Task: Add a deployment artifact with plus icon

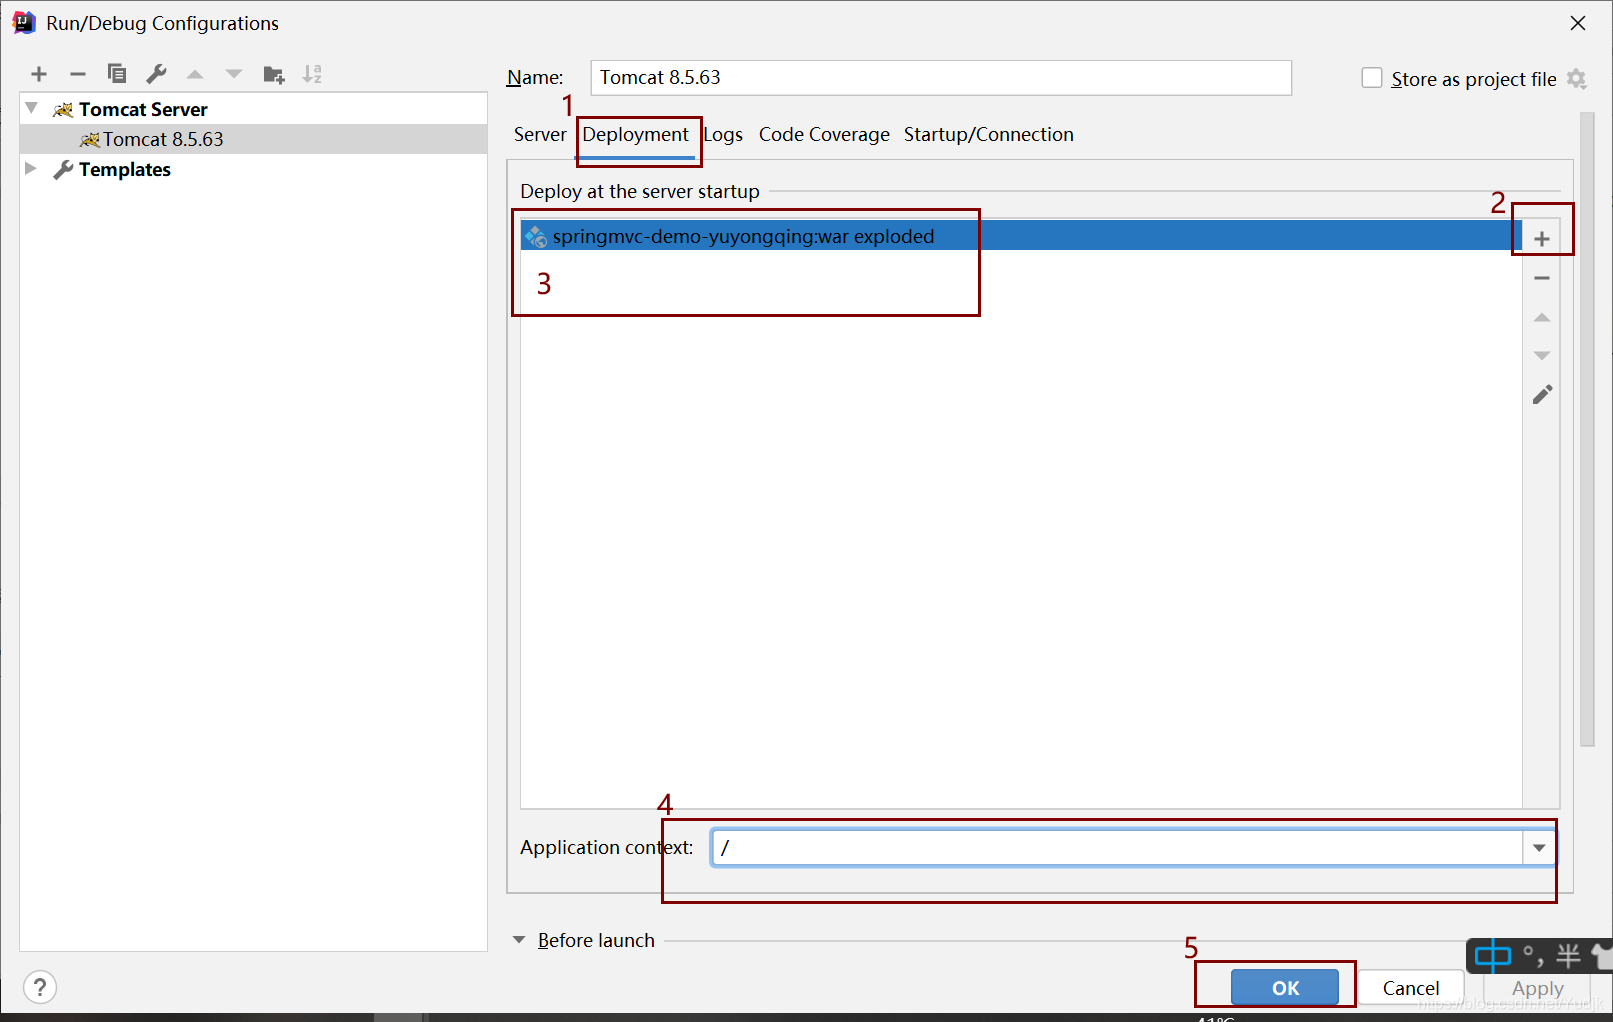Action: point(1542,239)
